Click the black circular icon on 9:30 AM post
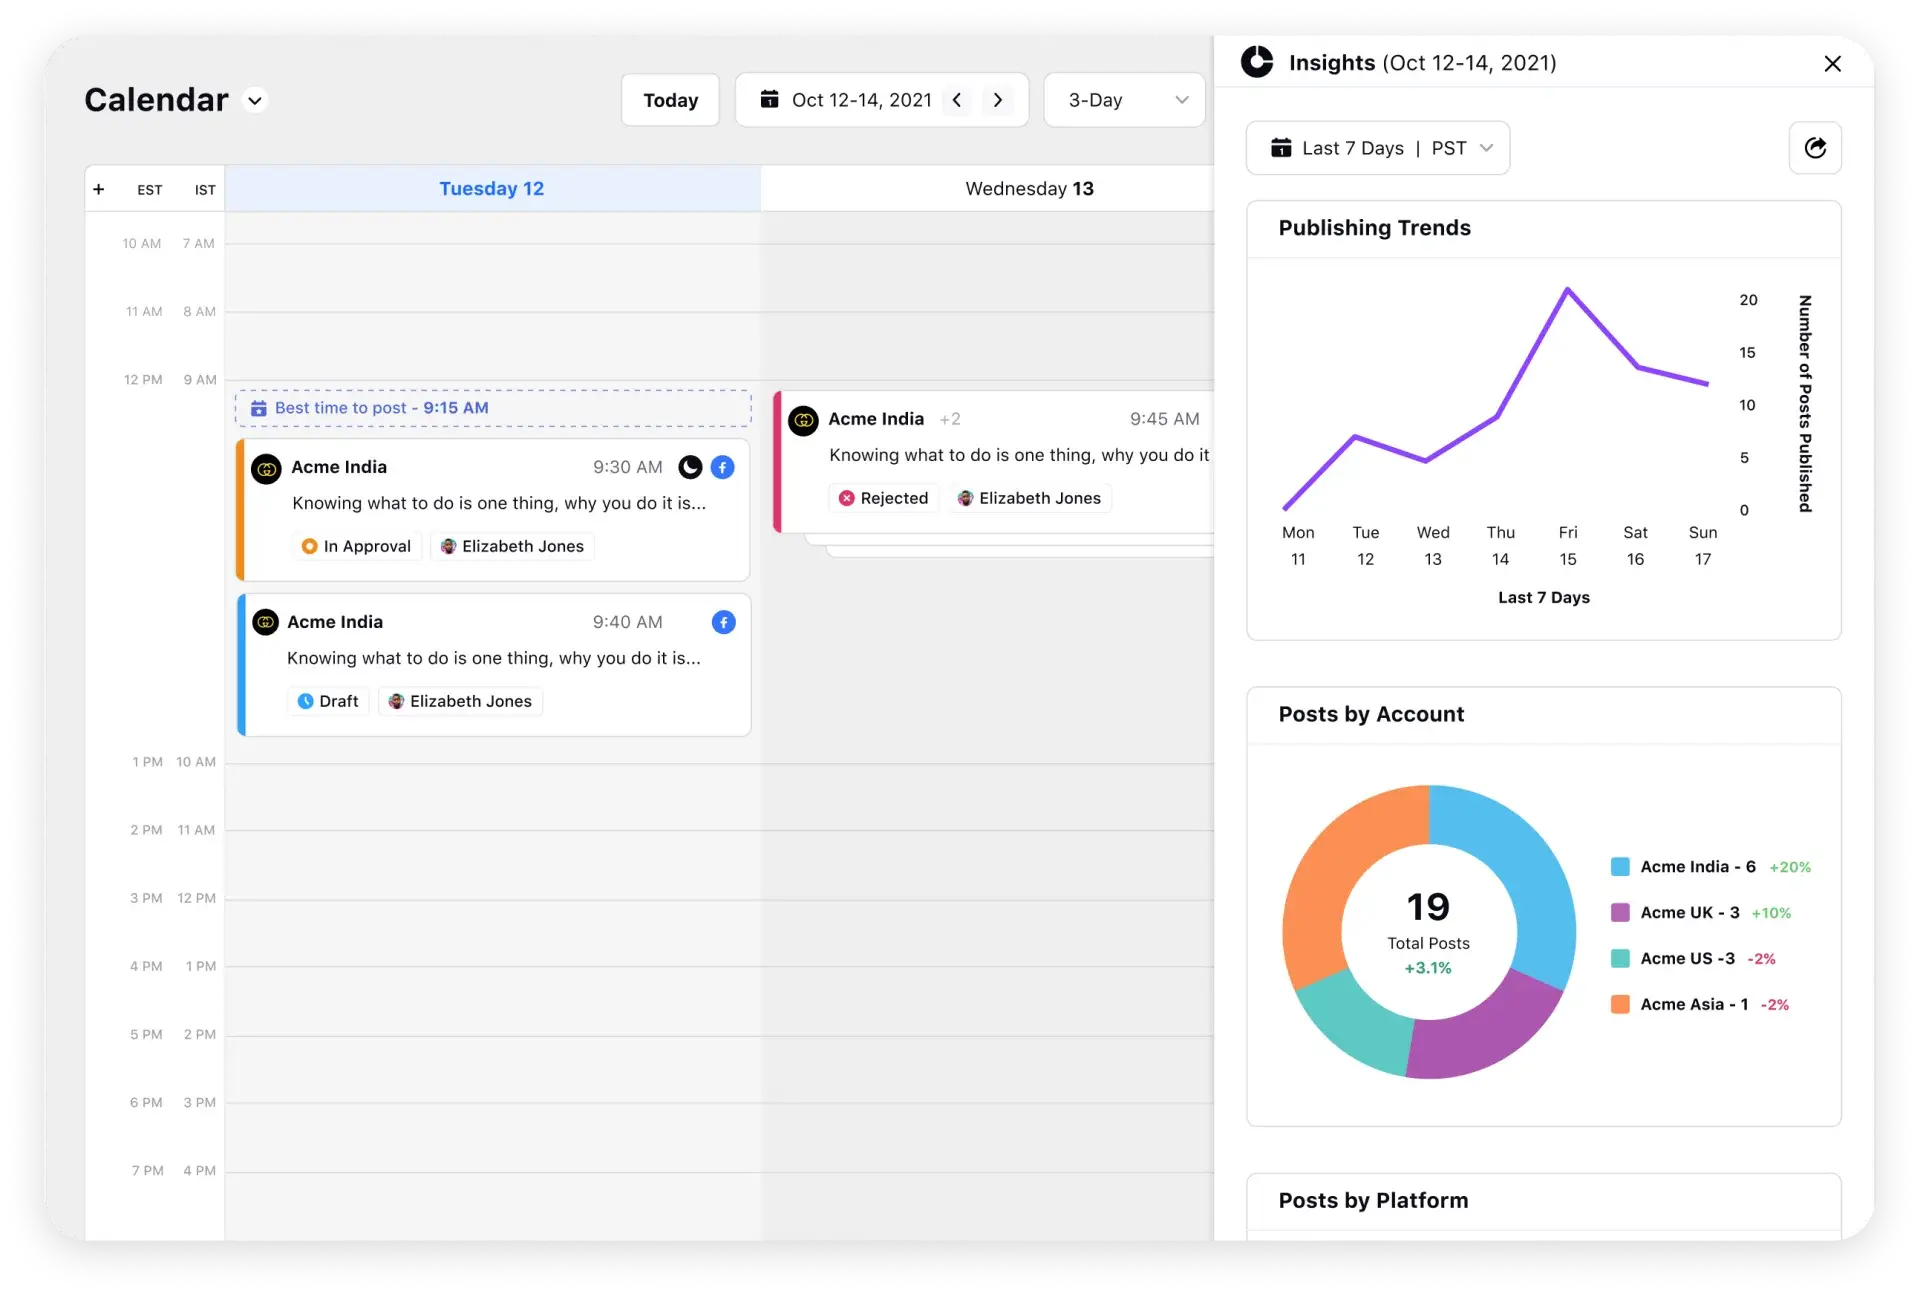This screenshot has width=1920, height=1294. coord(690,467)
